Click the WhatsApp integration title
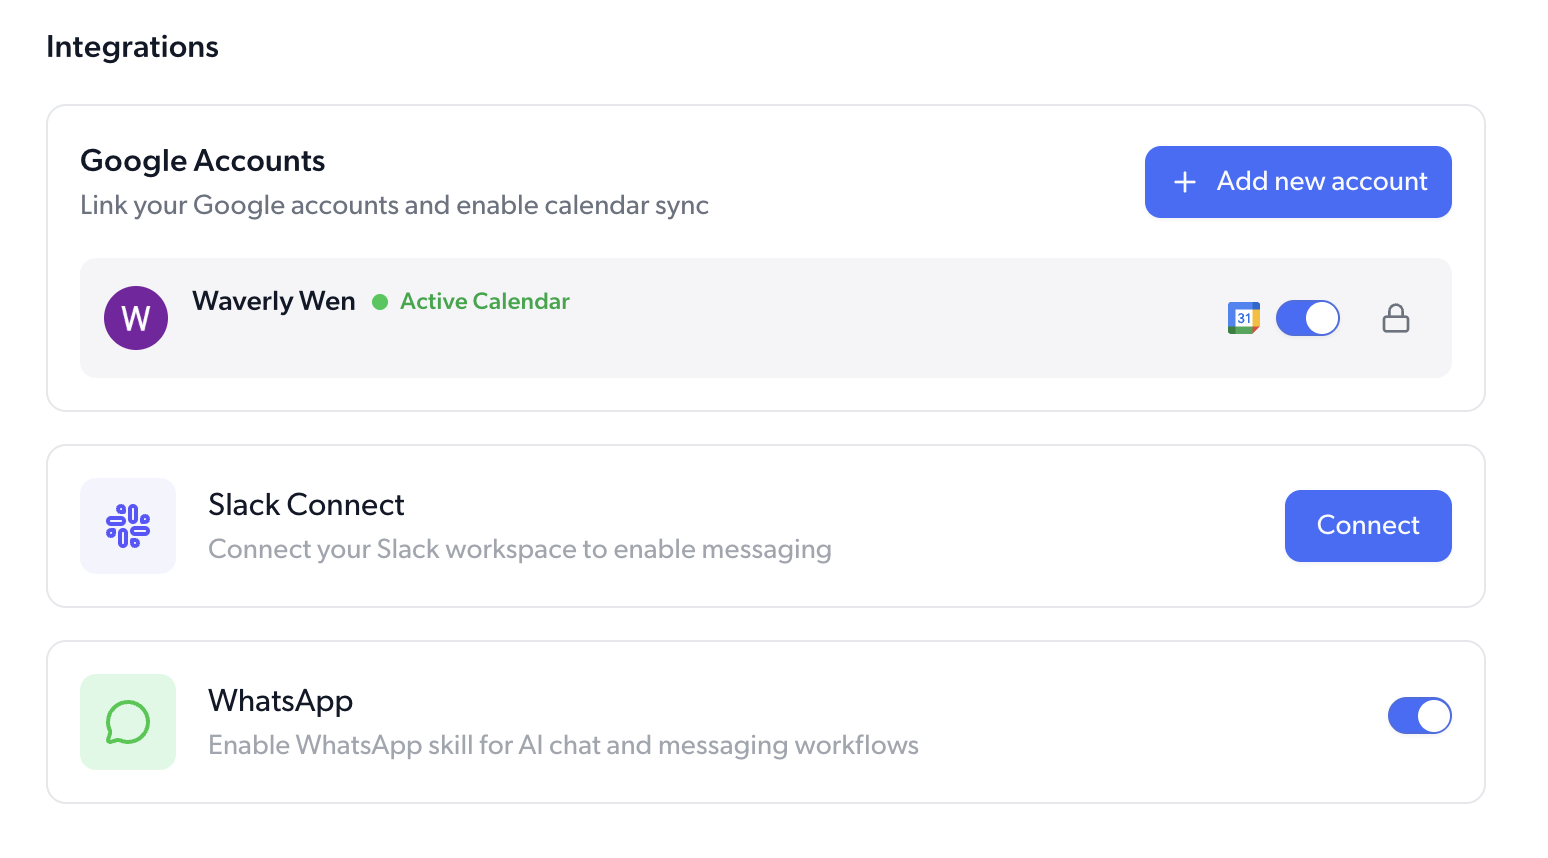 coord(281,701)
